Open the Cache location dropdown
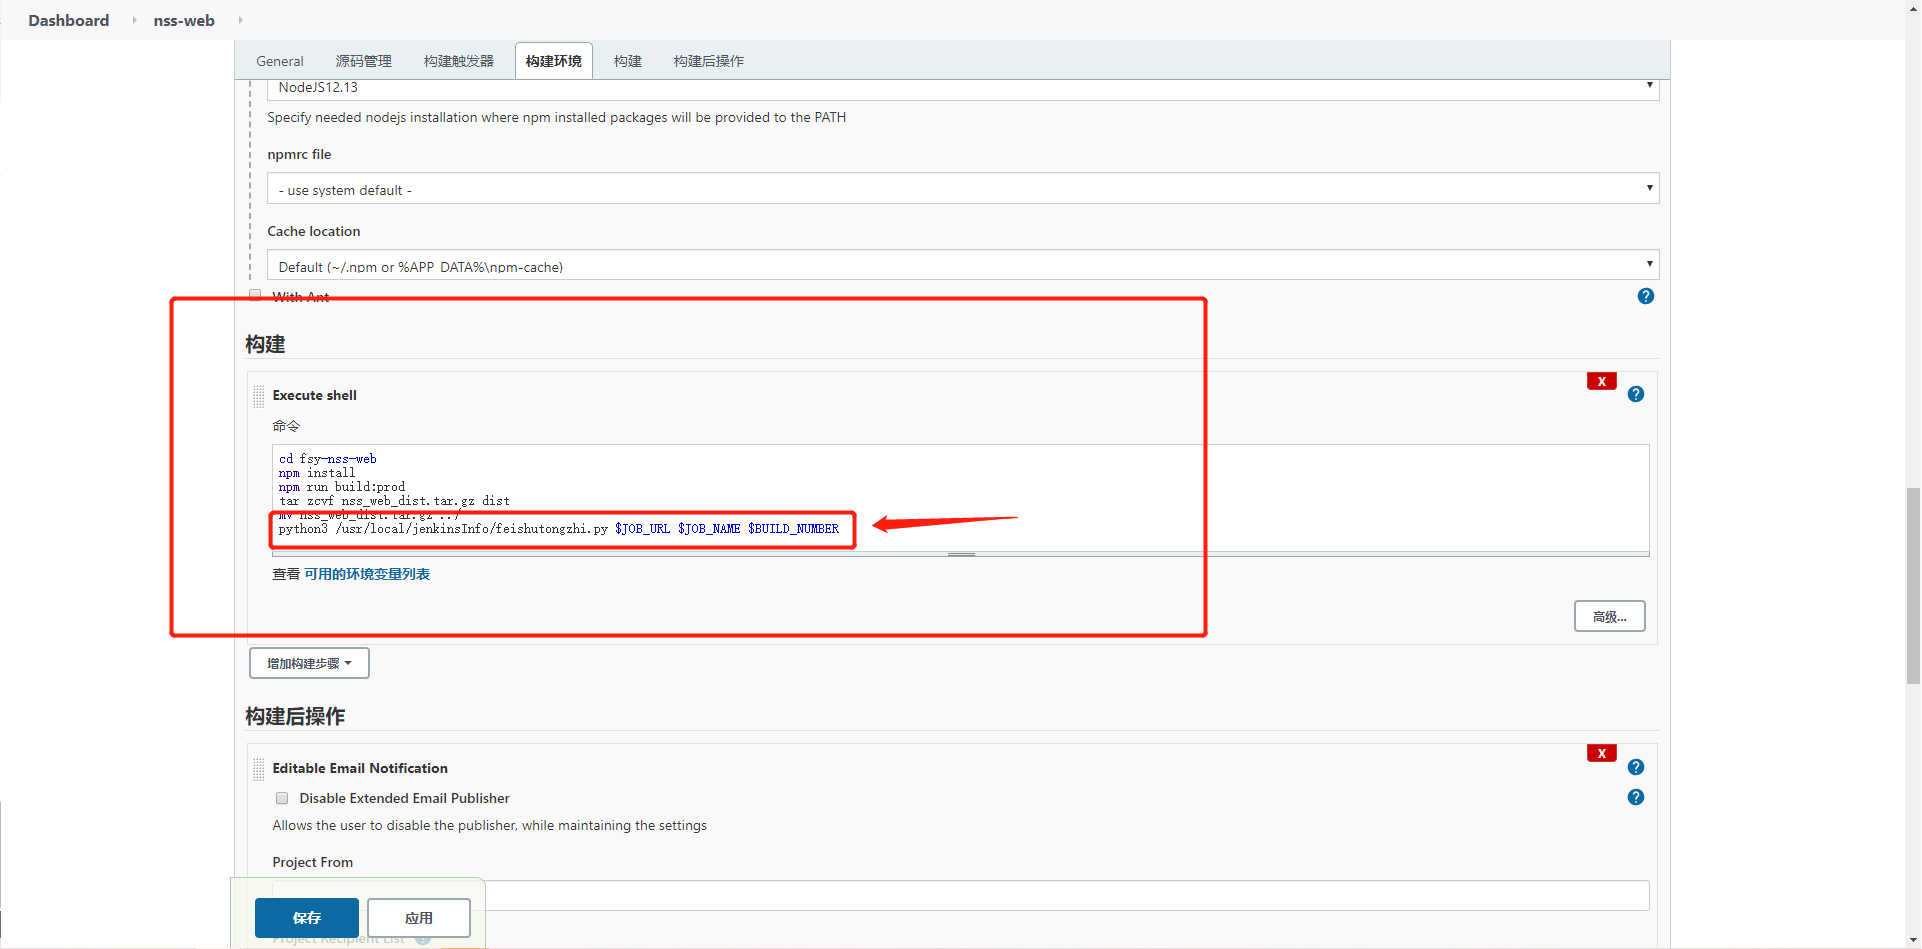Image resolution: width=1922 pixels, height=949 pixels. (962, 265)
